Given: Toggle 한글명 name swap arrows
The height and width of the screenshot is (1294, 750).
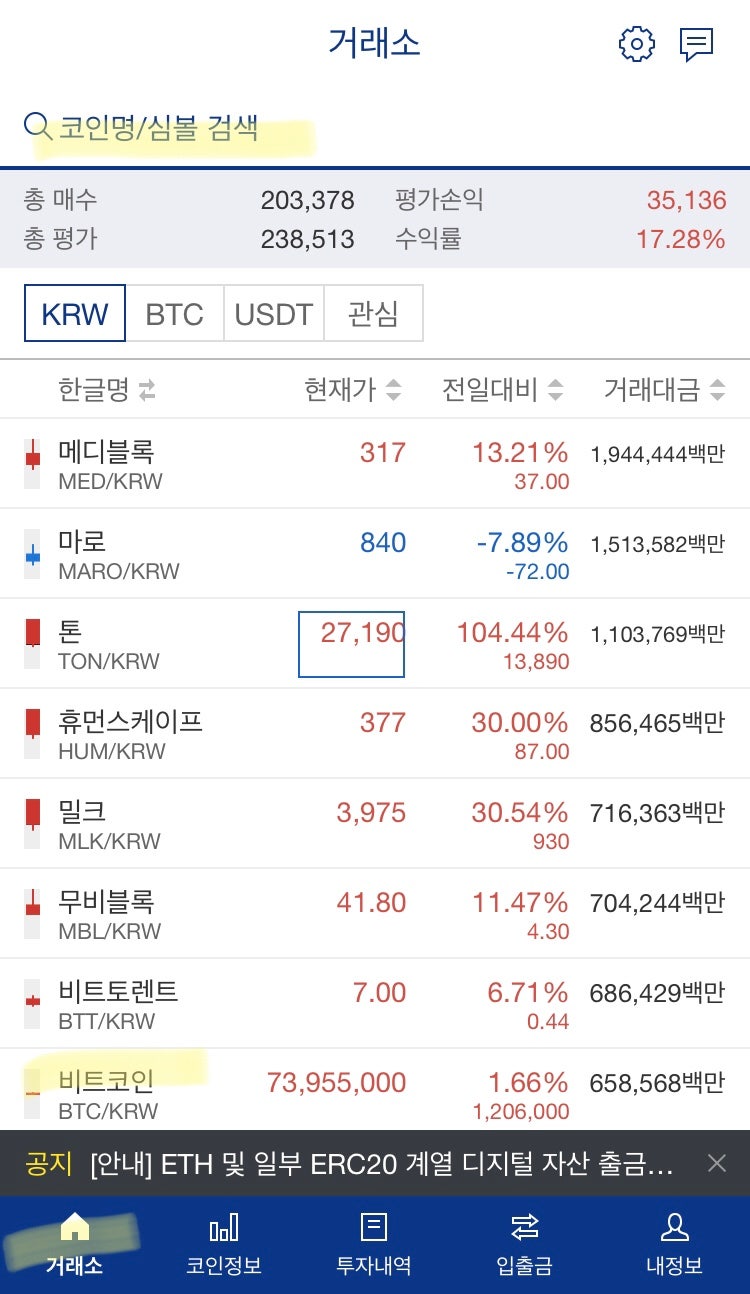Looking at the screenshot, I should 147,390.
